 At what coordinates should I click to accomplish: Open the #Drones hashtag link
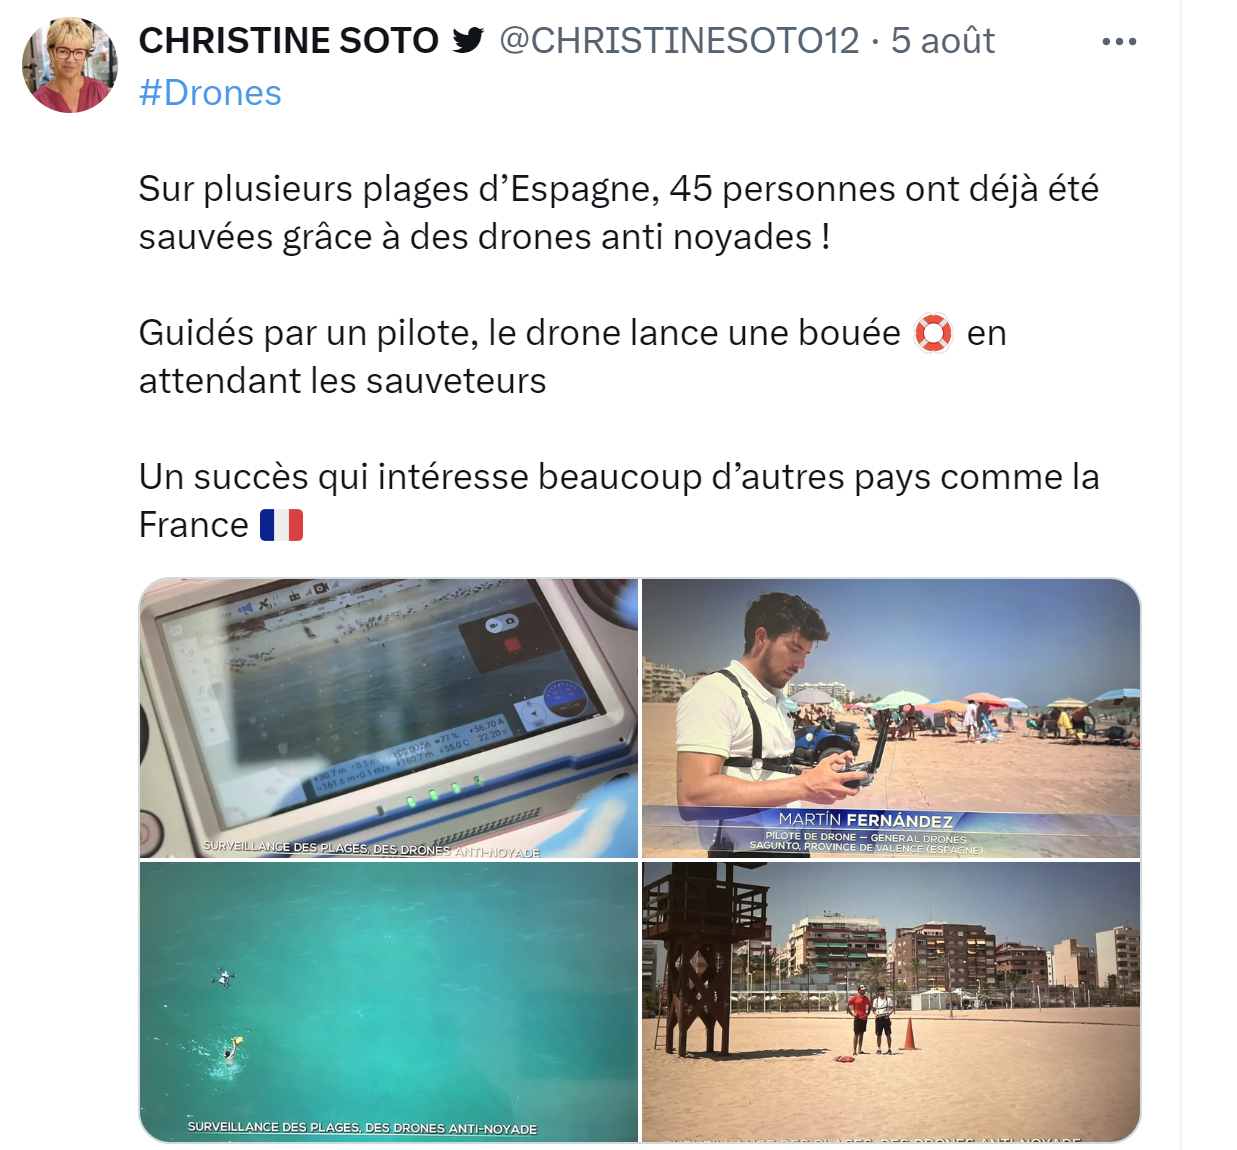pos(210,93)
